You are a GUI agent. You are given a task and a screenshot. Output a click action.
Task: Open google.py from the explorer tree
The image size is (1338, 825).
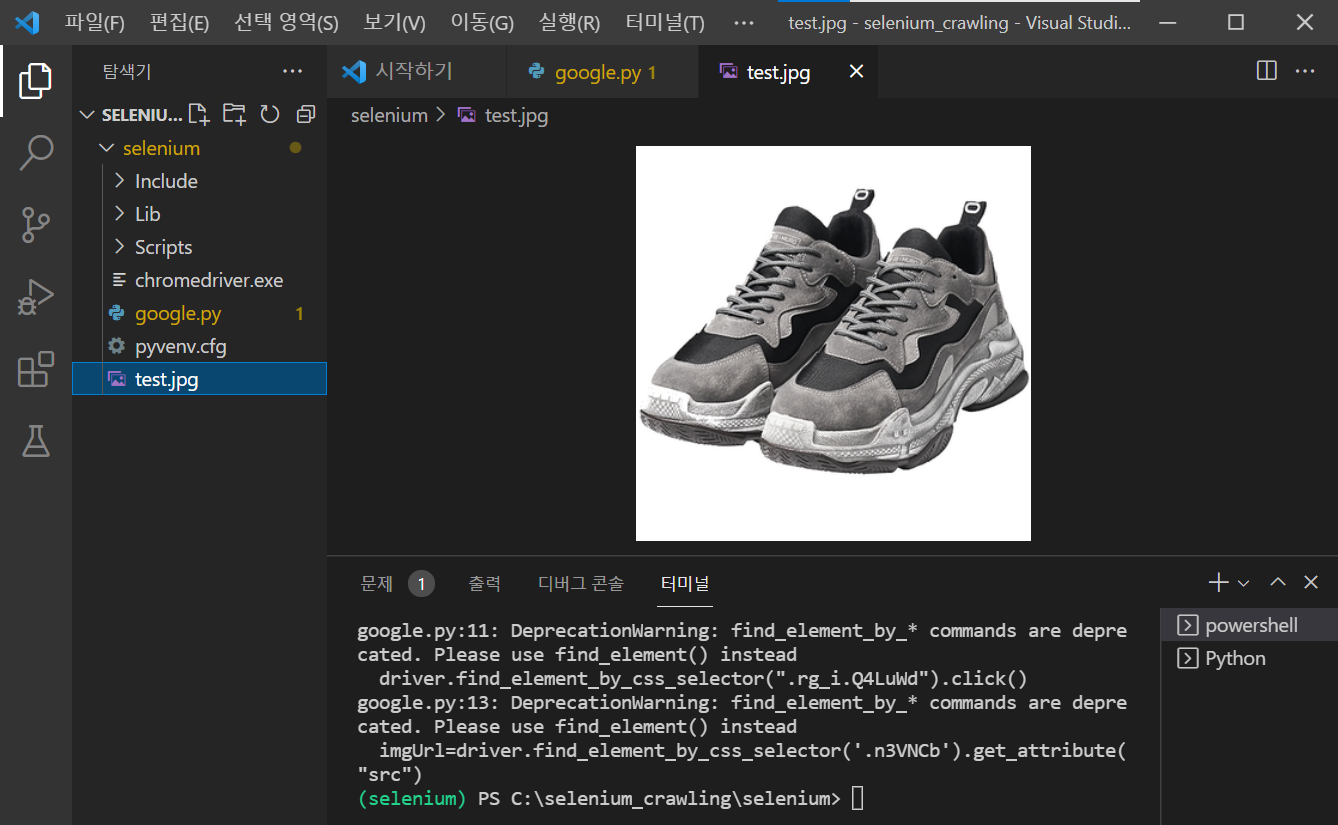point(199,313)
